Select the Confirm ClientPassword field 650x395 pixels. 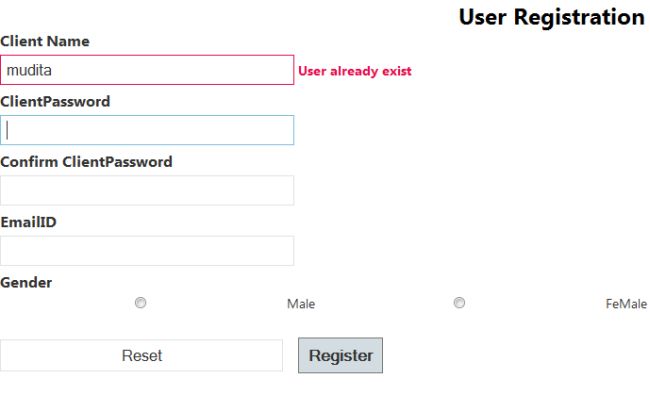click(x=147, y=190)
